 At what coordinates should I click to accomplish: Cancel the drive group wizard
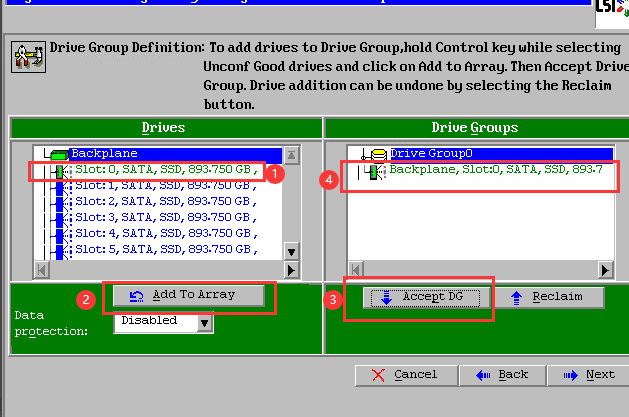405,374
